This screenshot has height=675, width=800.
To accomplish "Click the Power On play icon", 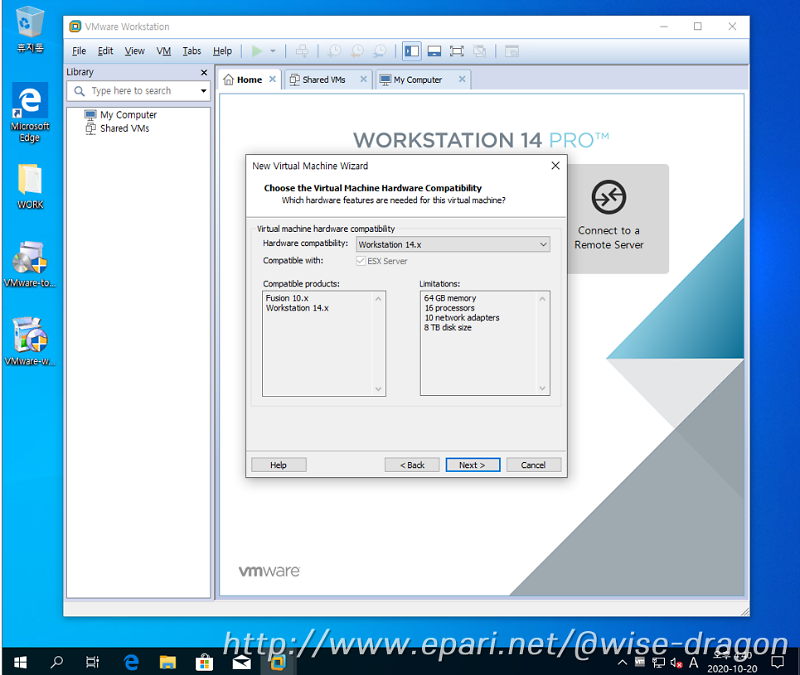I will click(257, 51).
